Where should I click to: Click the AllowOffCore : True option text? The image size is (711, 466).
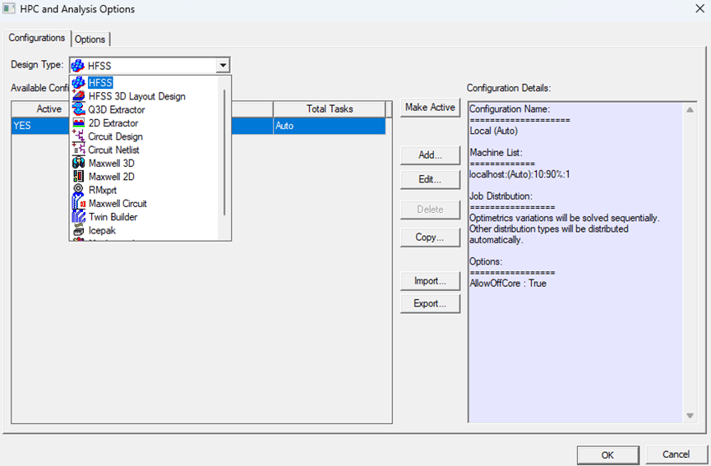pos(508,283)
